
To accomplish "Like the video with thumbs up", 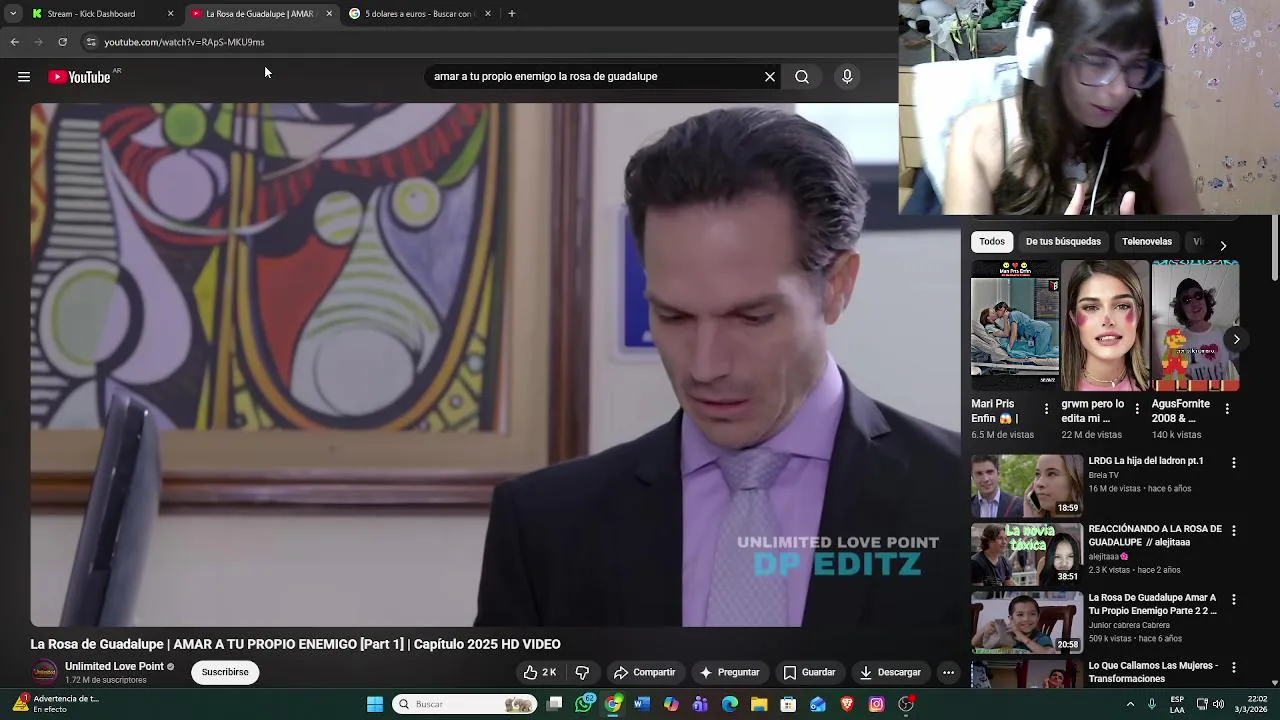I will 539,672.
